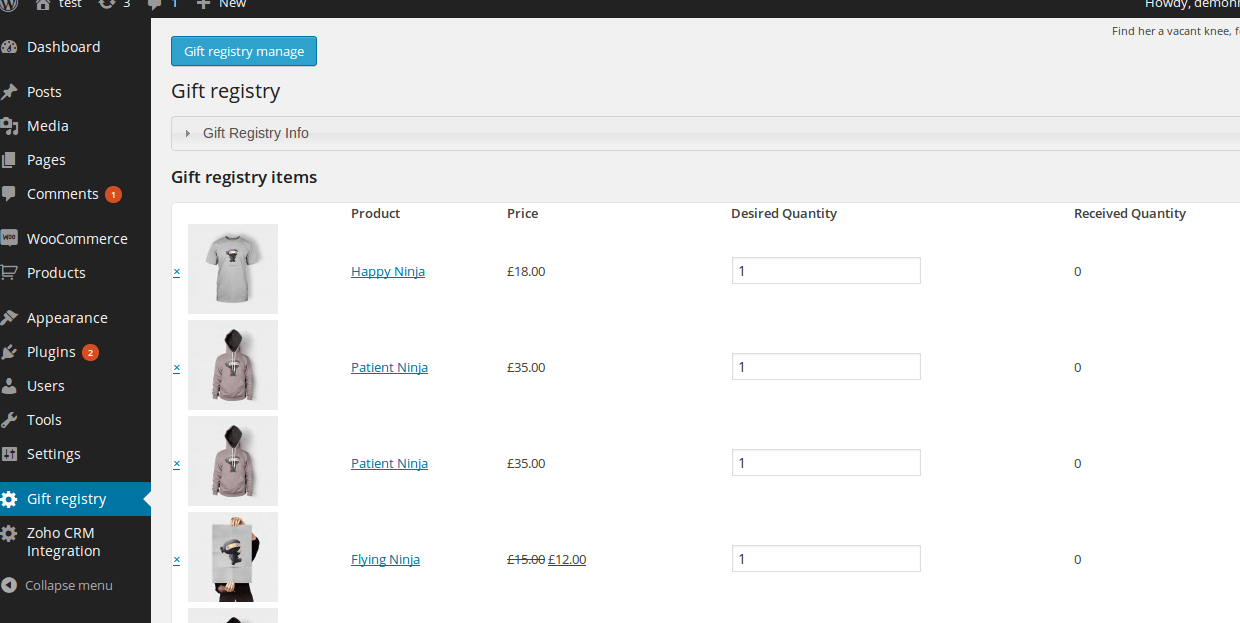This screenshot has height=623, width=1240.
Task: Click the Flying Ninja poster thumbnail
Action: (233, 557)
